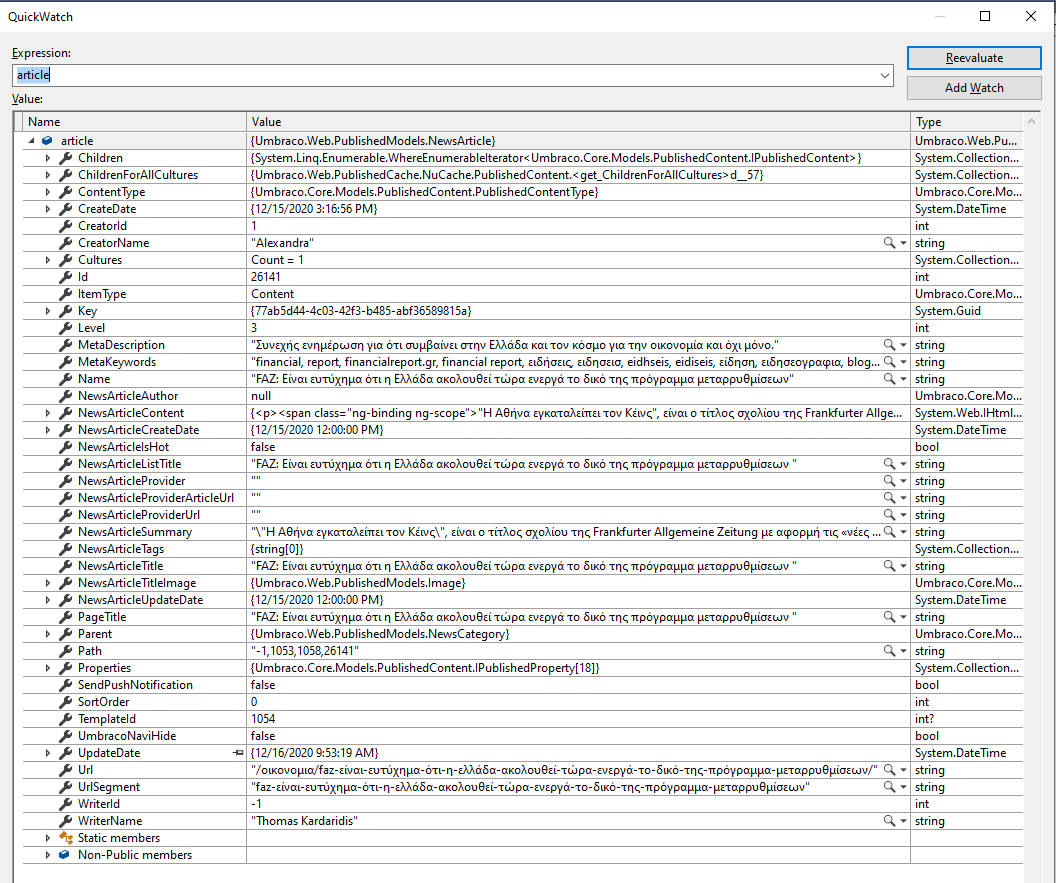The height and width of the screenshot is (883, 1056).
Task: Click the Static members icon
Action: (x=66, y=838)
